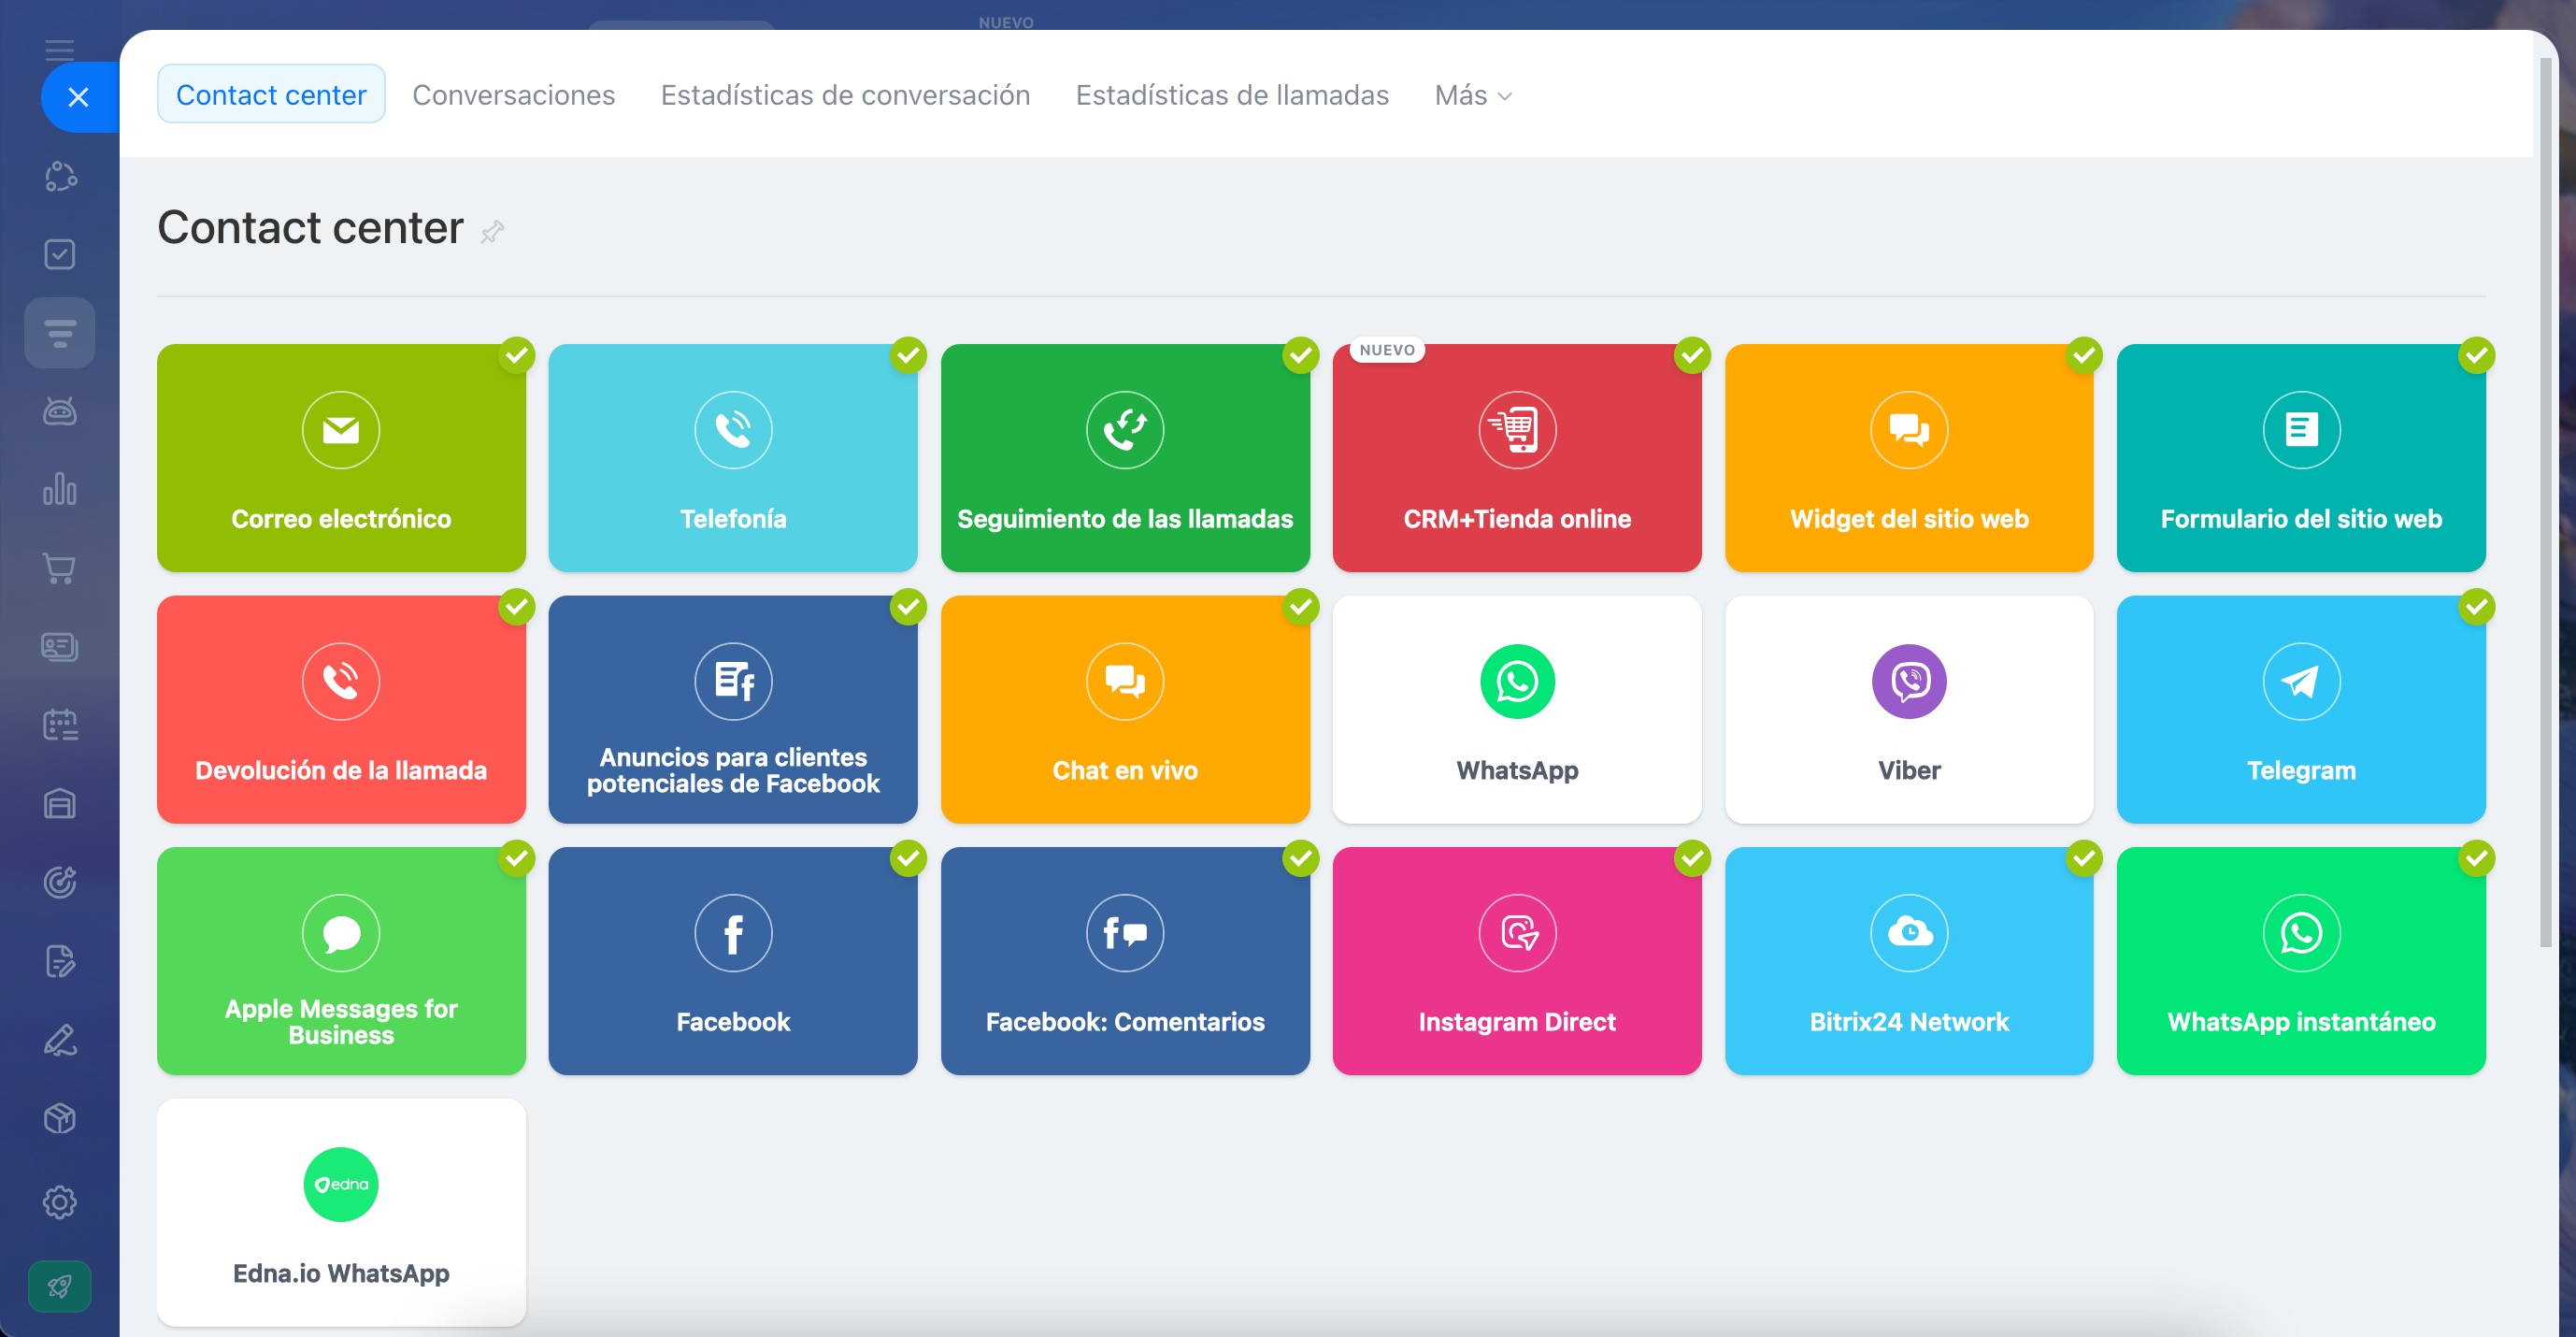Open the signature pen sidebar icon

pos(60,1040)
